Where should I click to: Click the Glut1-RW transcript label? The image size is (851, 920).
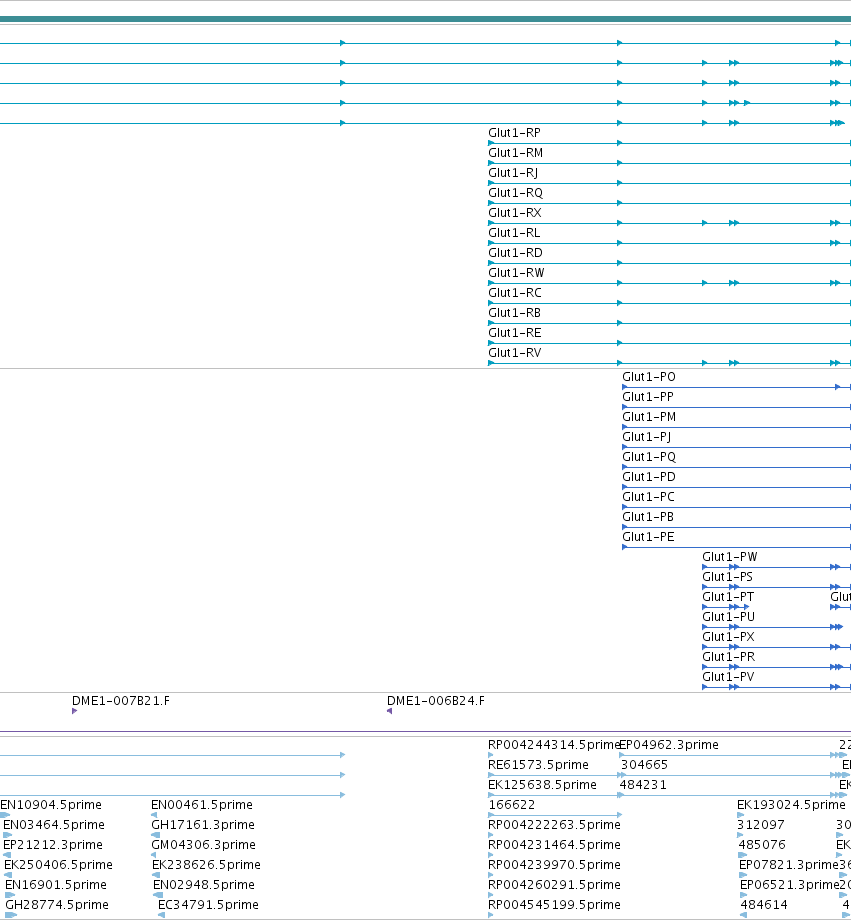[x=516, y=273]
